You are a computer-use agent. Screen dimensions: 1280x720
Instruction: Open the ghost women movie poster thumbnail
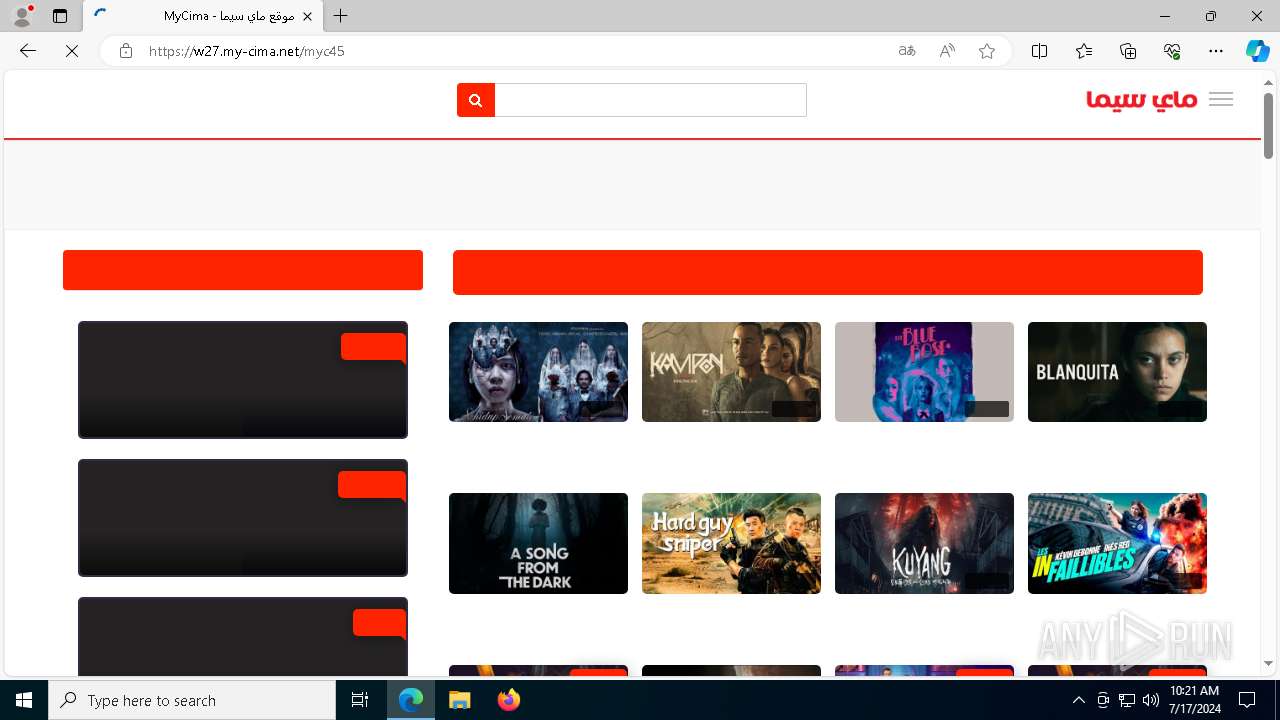[538, 372]
